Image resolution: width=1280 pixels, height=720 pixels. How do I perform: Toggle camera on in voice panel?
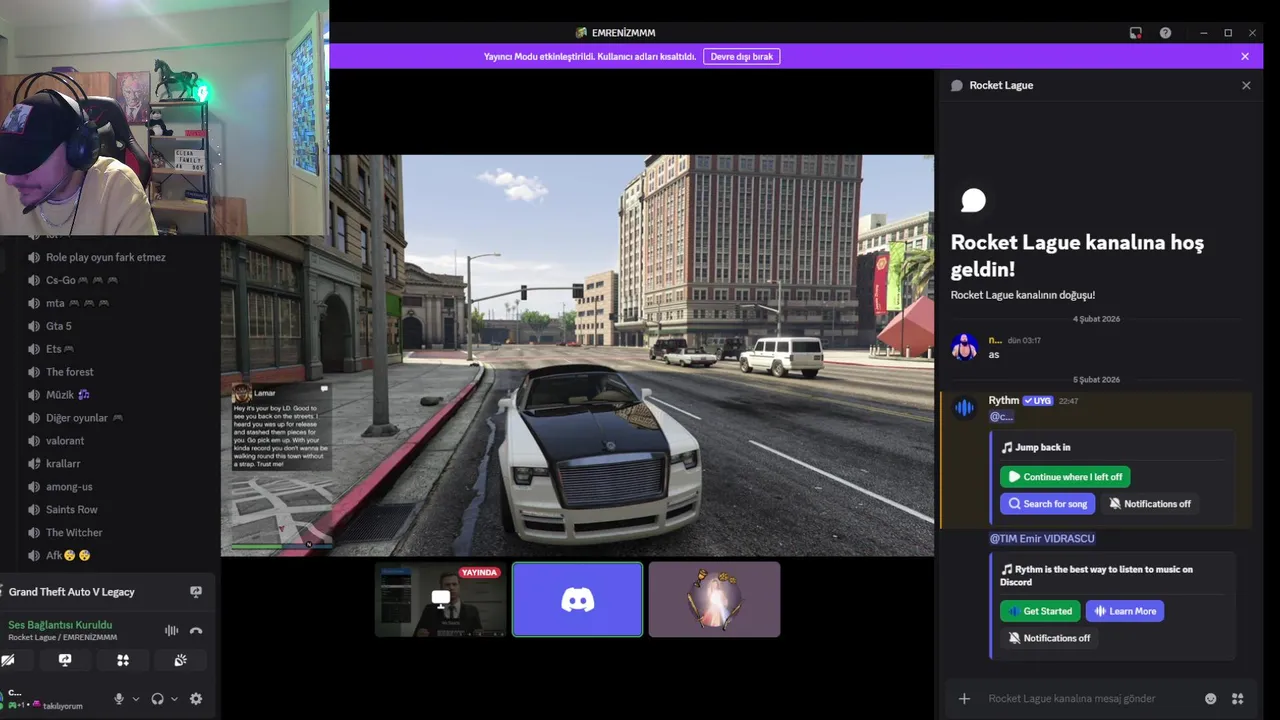tap(8, 660)
